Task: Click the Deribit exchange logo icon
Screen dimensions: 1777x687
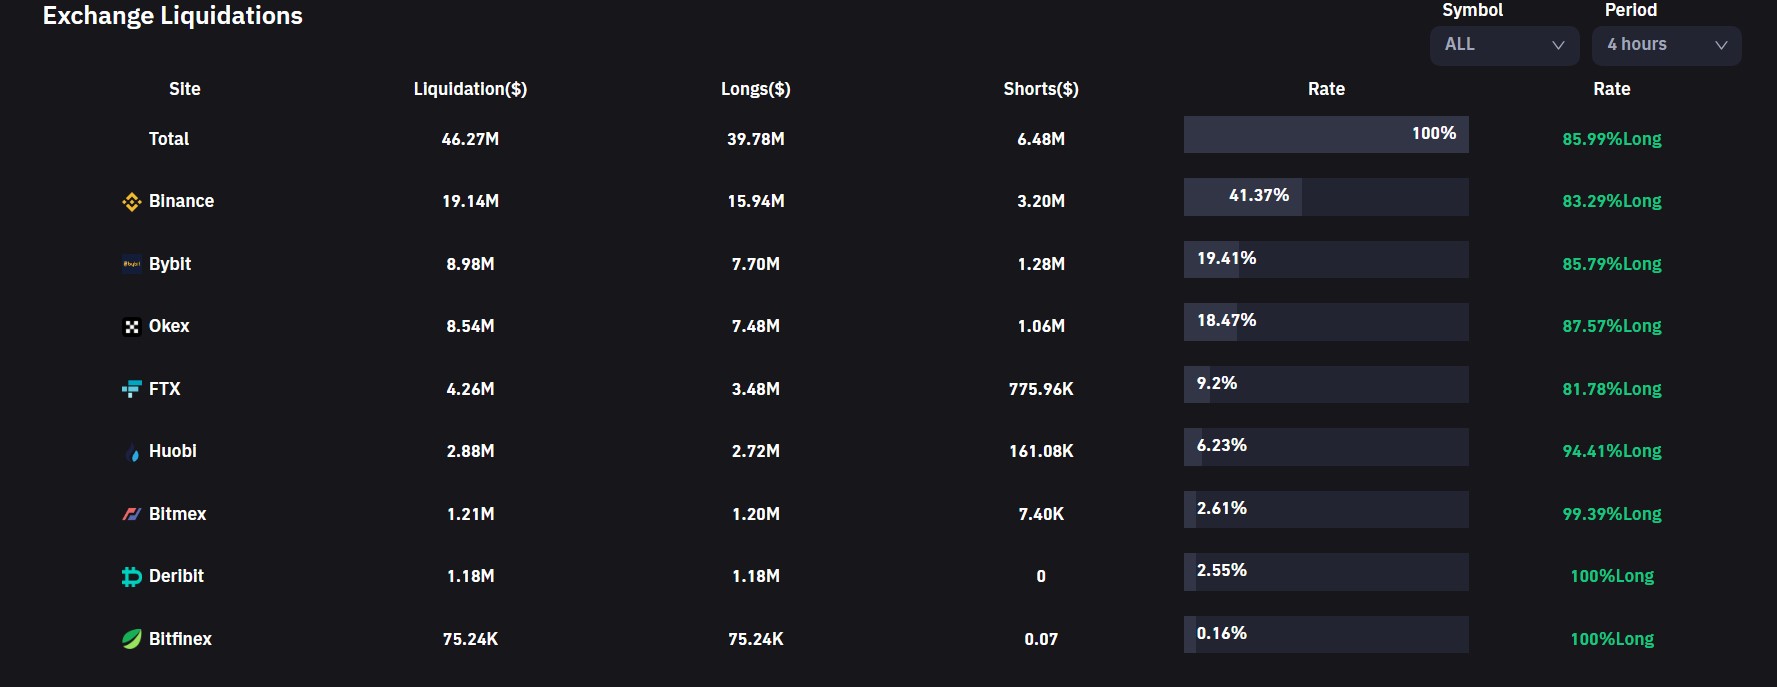Action: click(x=131, y=577)
